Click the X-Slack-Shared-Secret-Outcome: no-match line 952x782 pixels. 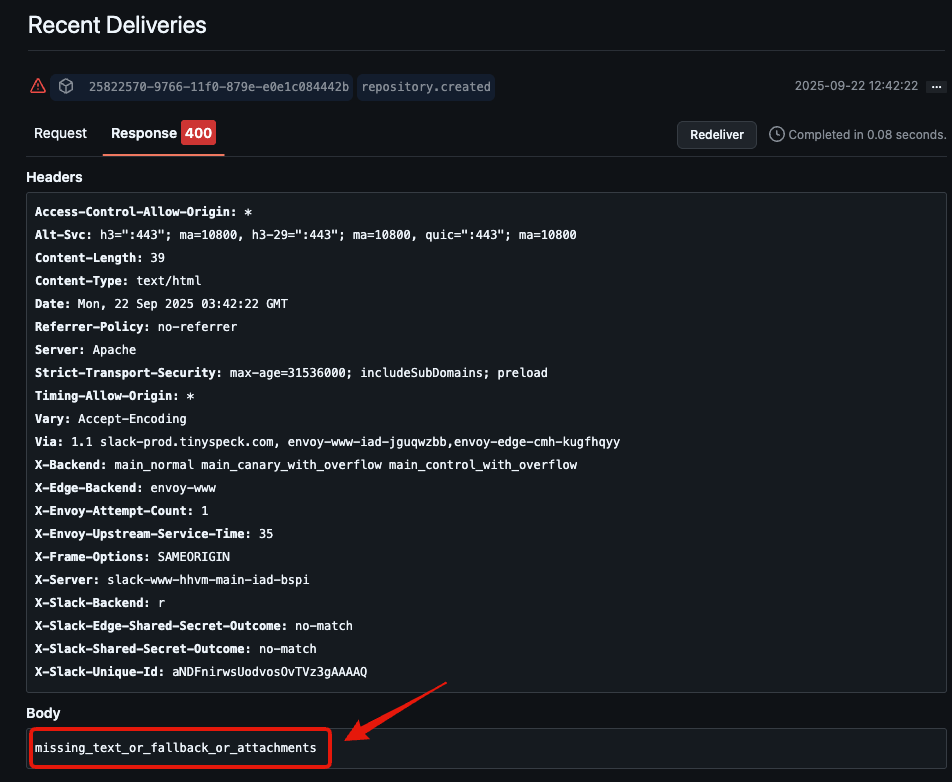coord(175,649)
